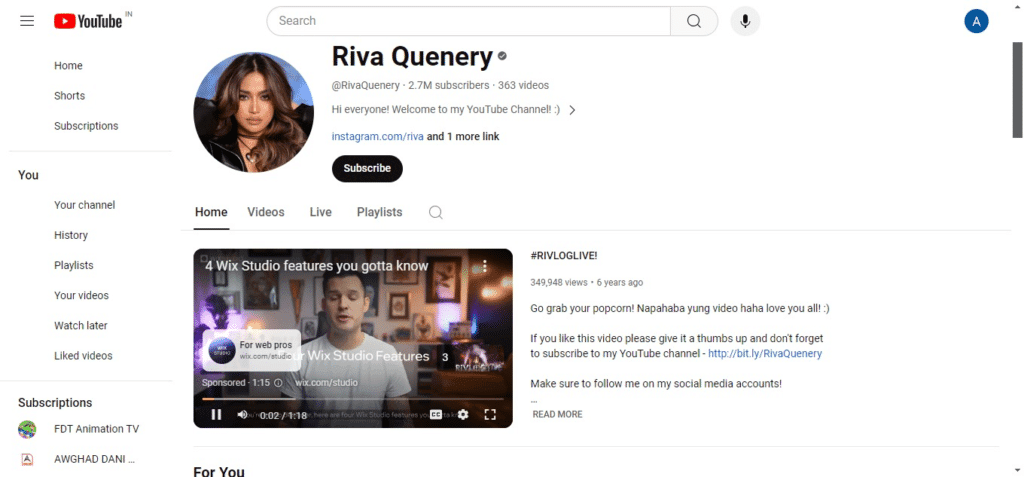
Task: Focus the Search input field
Action: pos(468,21)
